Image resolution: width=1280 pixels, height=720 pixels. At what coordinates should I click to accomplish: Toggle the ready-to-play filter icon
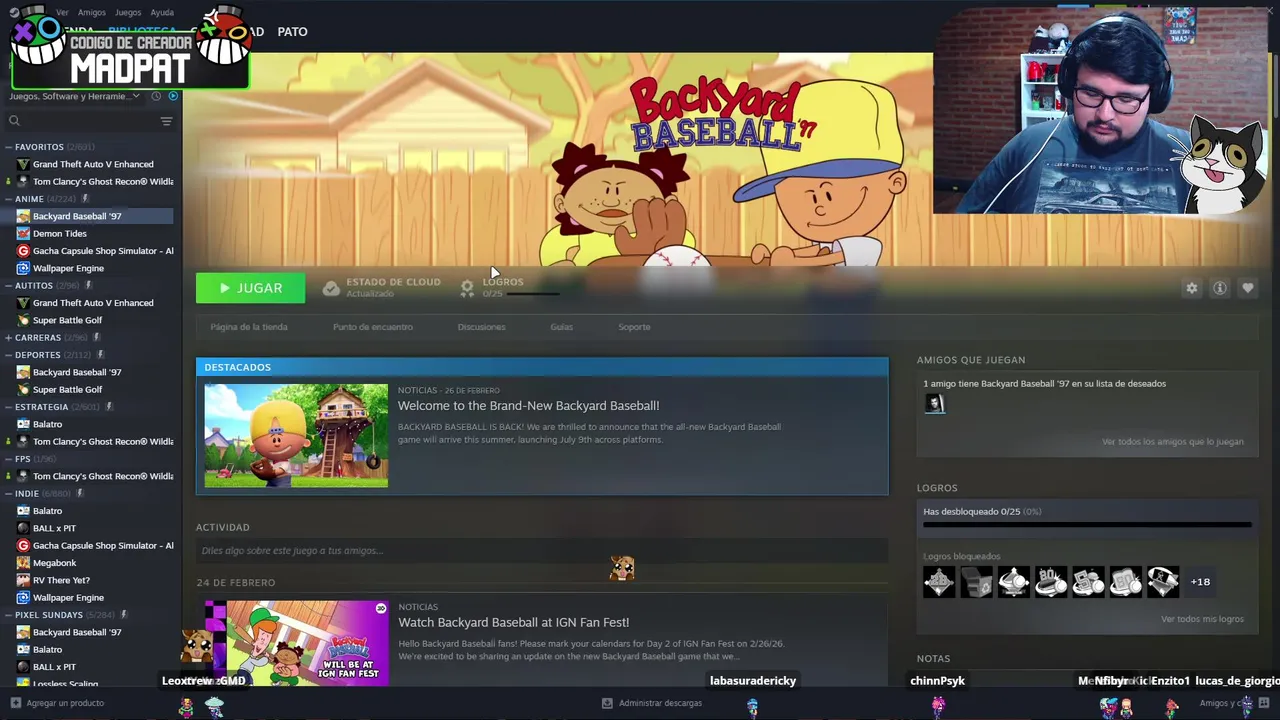173,96
